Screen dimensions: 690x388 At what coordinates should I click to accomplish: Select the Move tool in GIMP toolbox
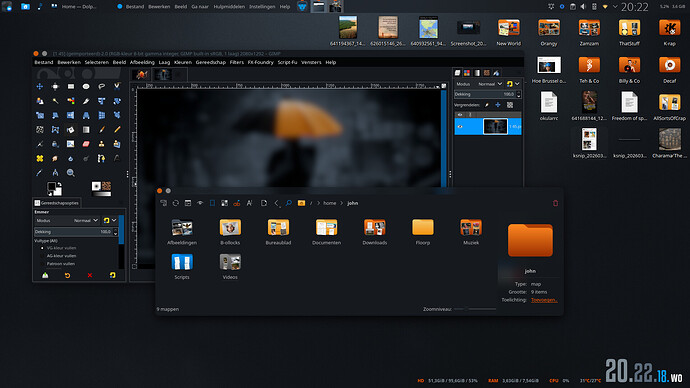(40, 87)
